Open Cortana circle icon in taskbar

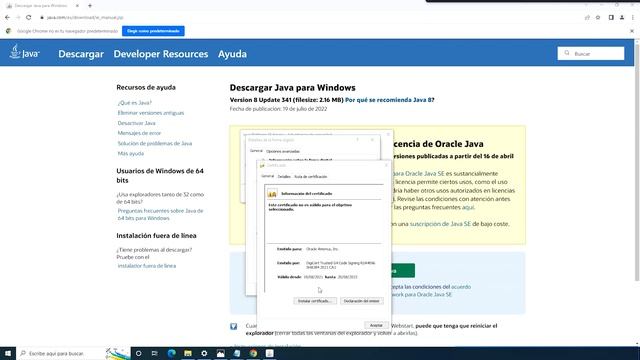coord(138,353)
